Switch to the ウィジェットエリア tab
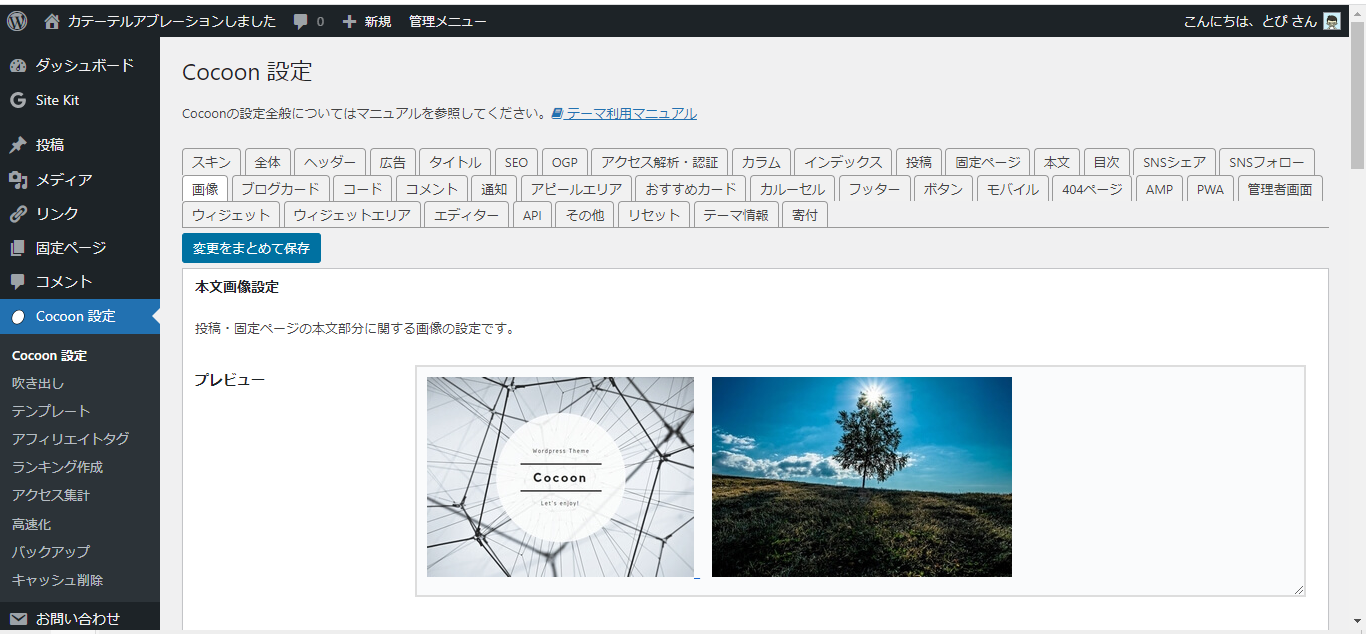Image resolution: width=1366 pixels, height=634 pixels. click(x=352, y=215)
